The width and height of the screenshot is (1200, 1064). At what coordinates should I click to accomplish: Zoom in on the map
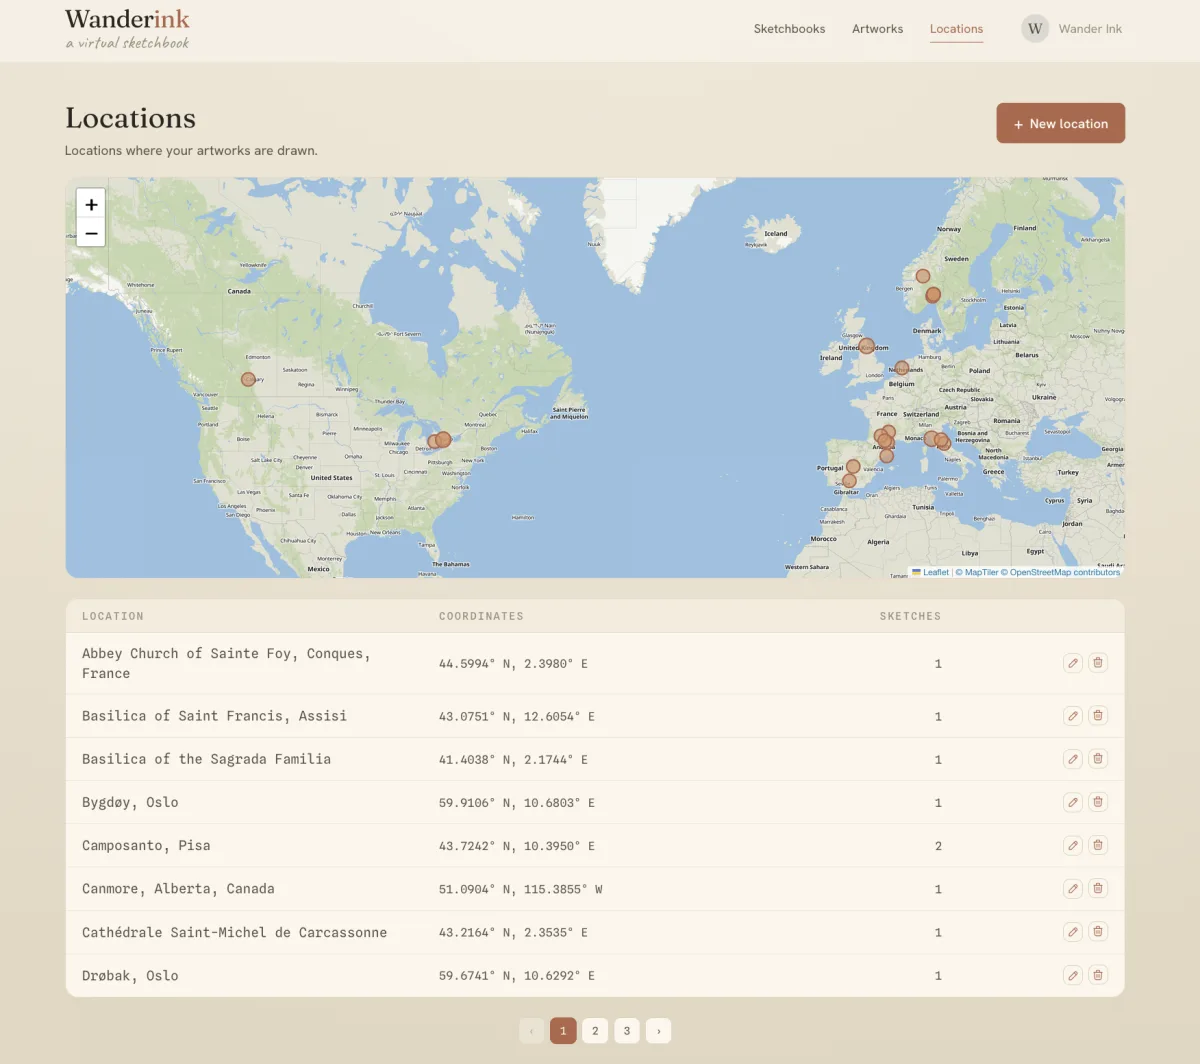pos(91,204)
